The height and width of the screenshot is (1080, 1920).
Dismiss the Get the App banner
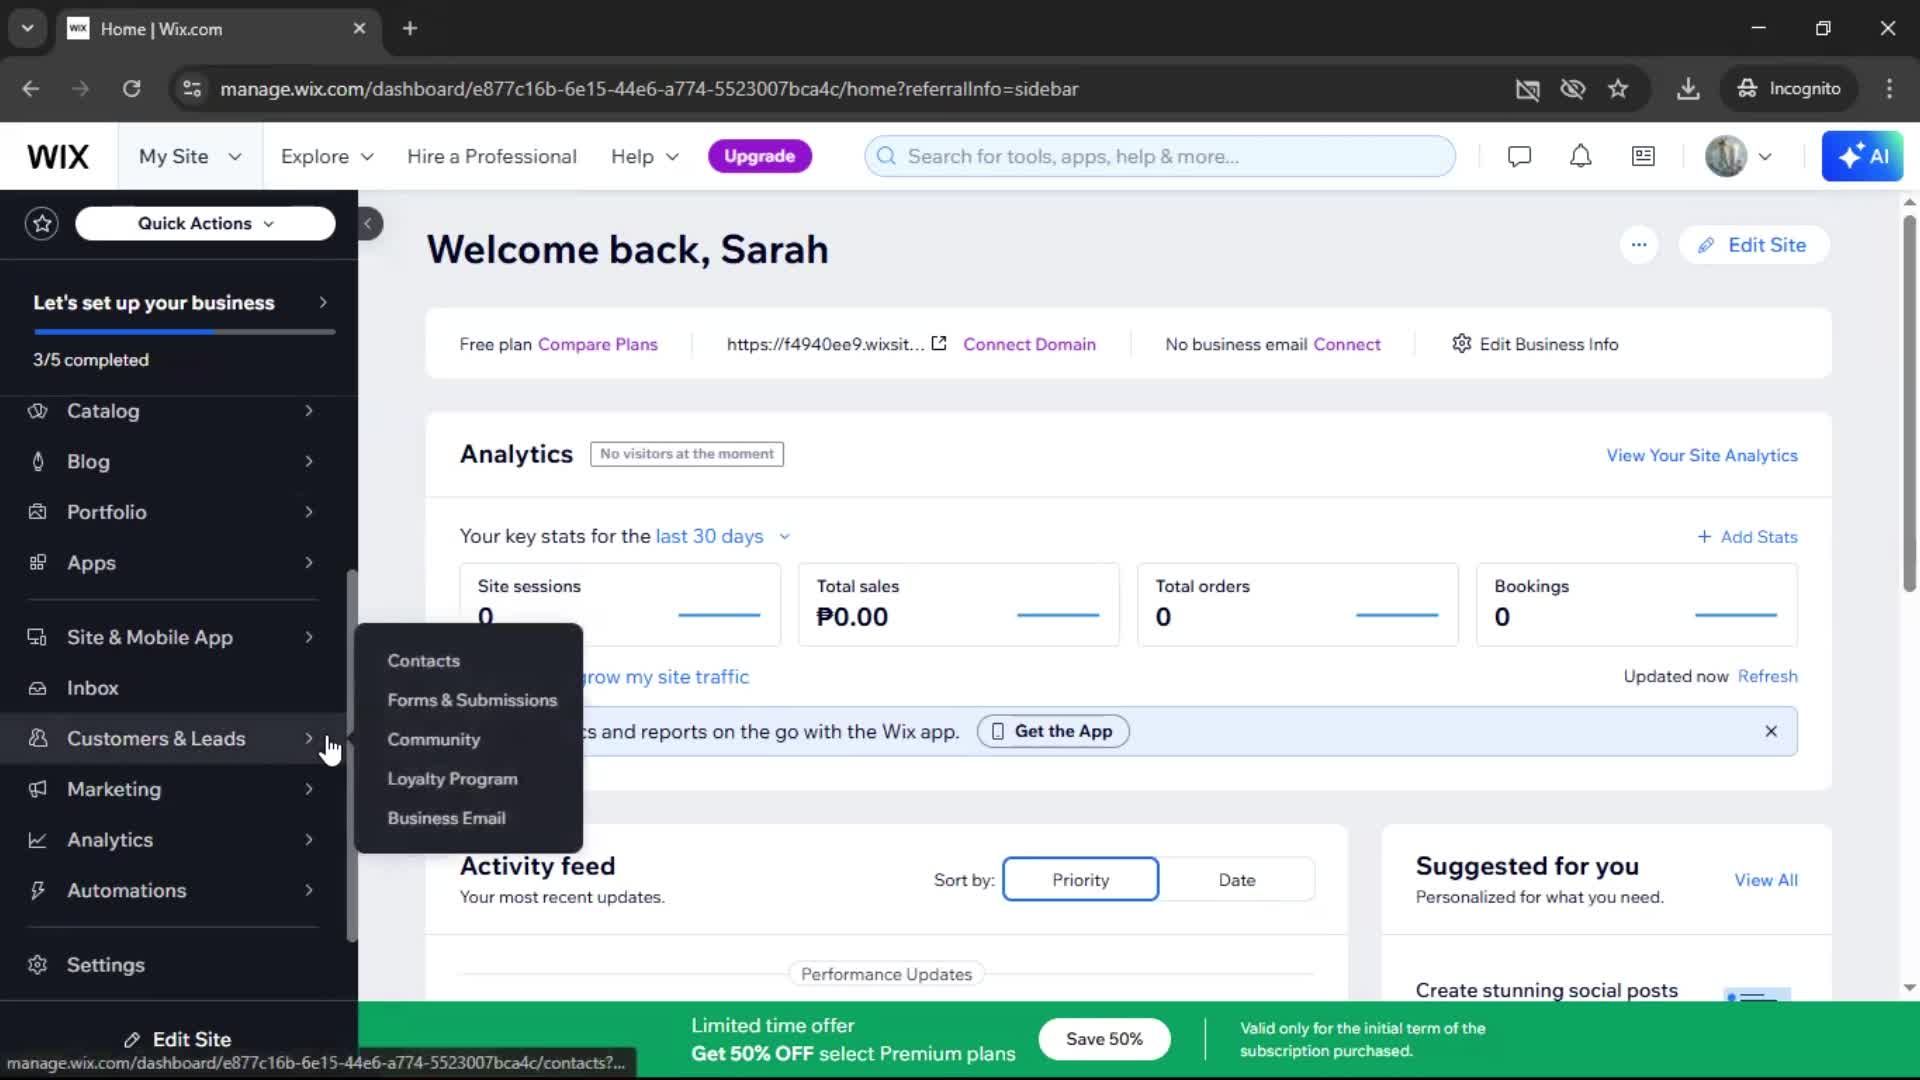coord(1771,732)
